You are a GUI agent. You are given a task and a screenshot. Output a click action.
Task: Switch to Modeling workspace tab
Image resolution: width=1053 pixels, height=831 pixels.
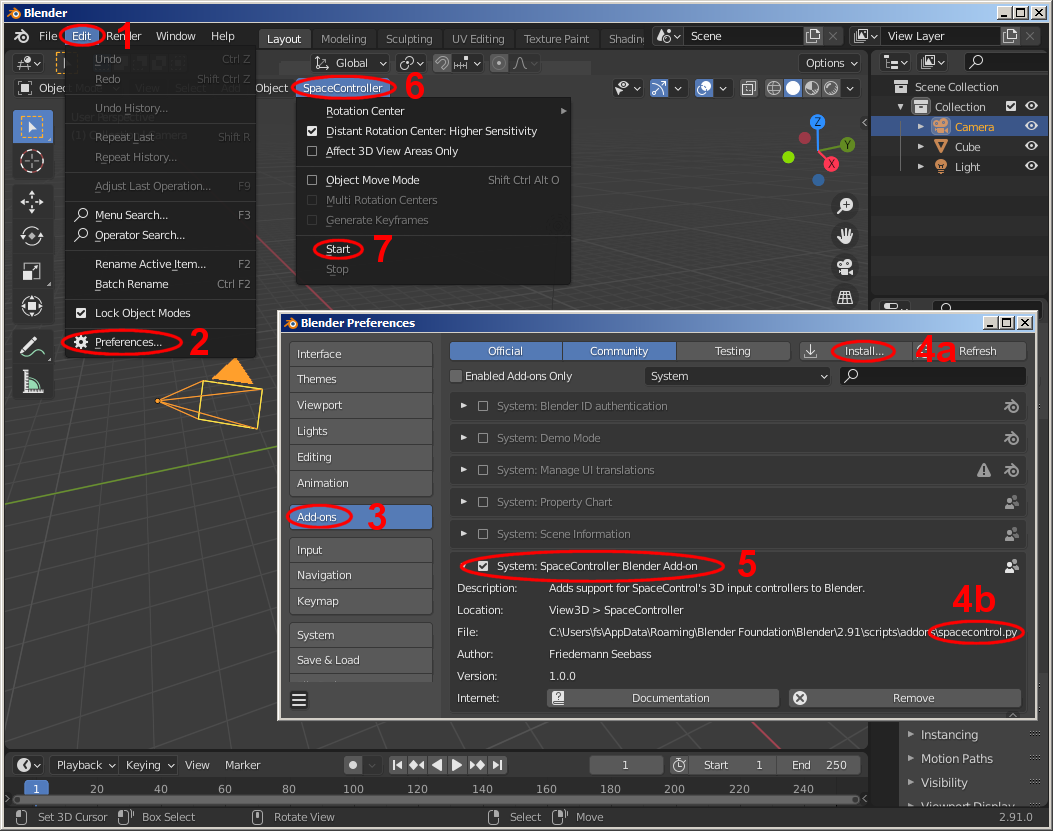click(x=344, y=39)
